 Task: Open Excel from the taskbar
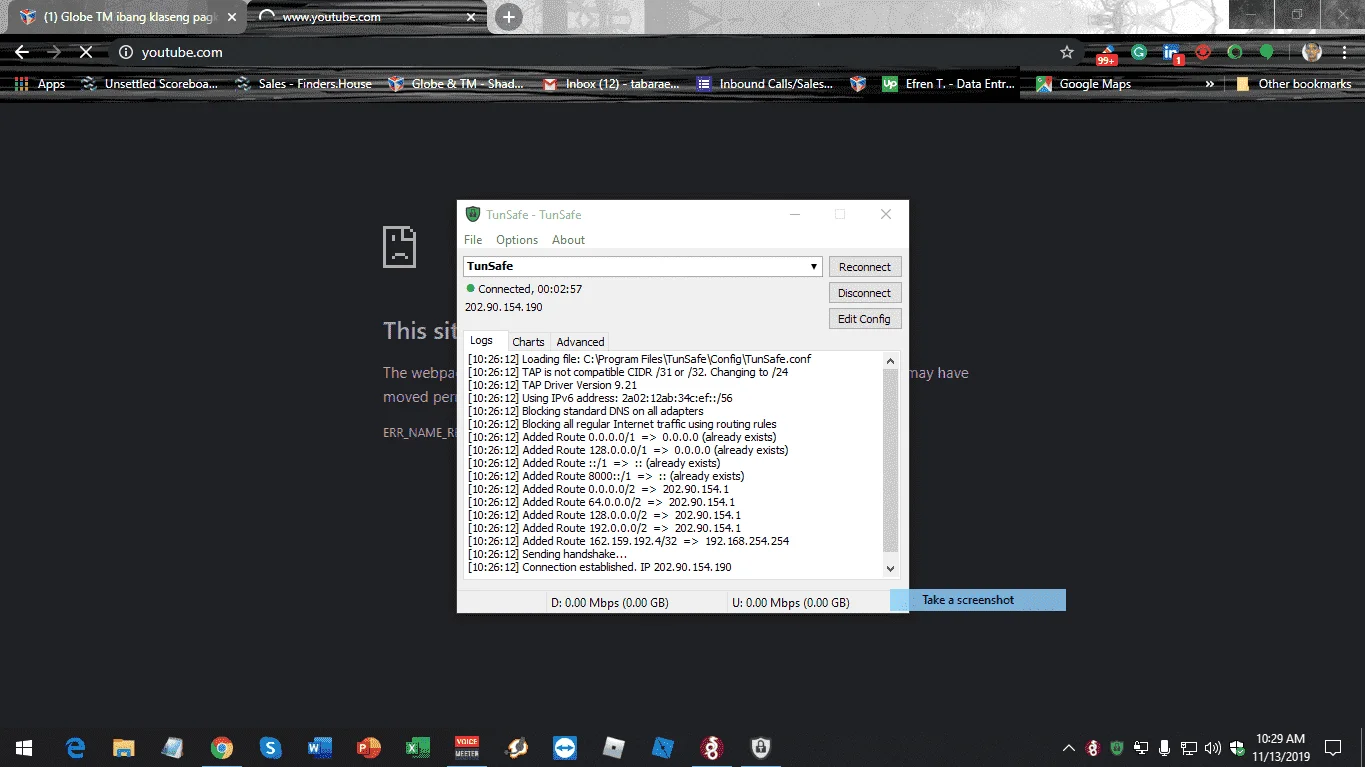[418, 747]
